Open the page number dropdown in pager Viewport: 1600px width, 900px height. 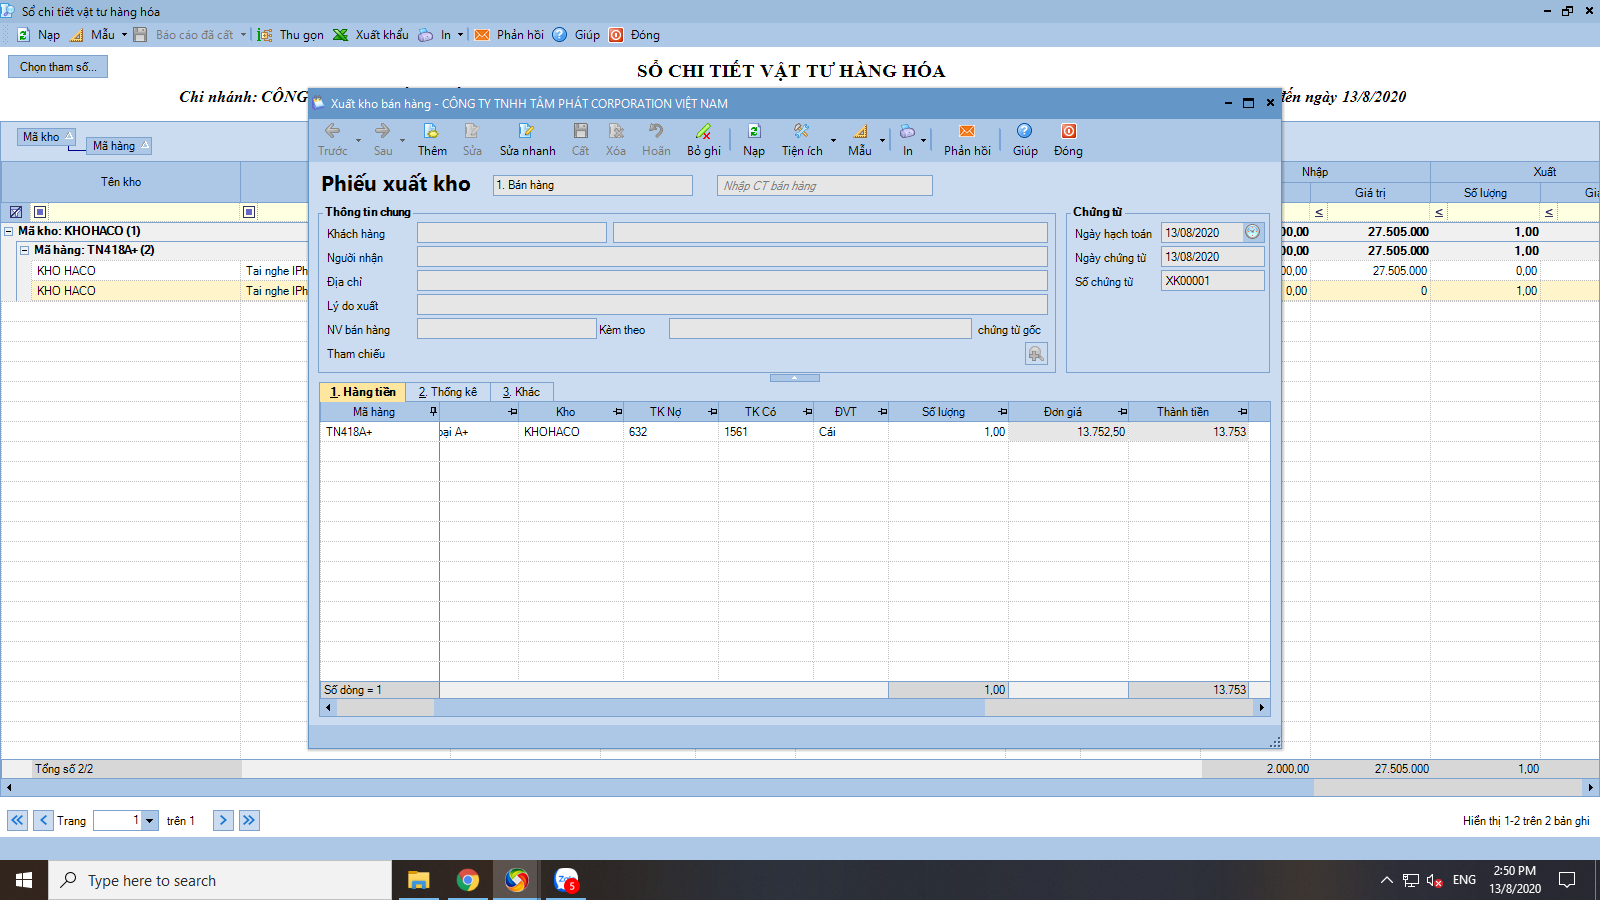click(x=150, y=821)
